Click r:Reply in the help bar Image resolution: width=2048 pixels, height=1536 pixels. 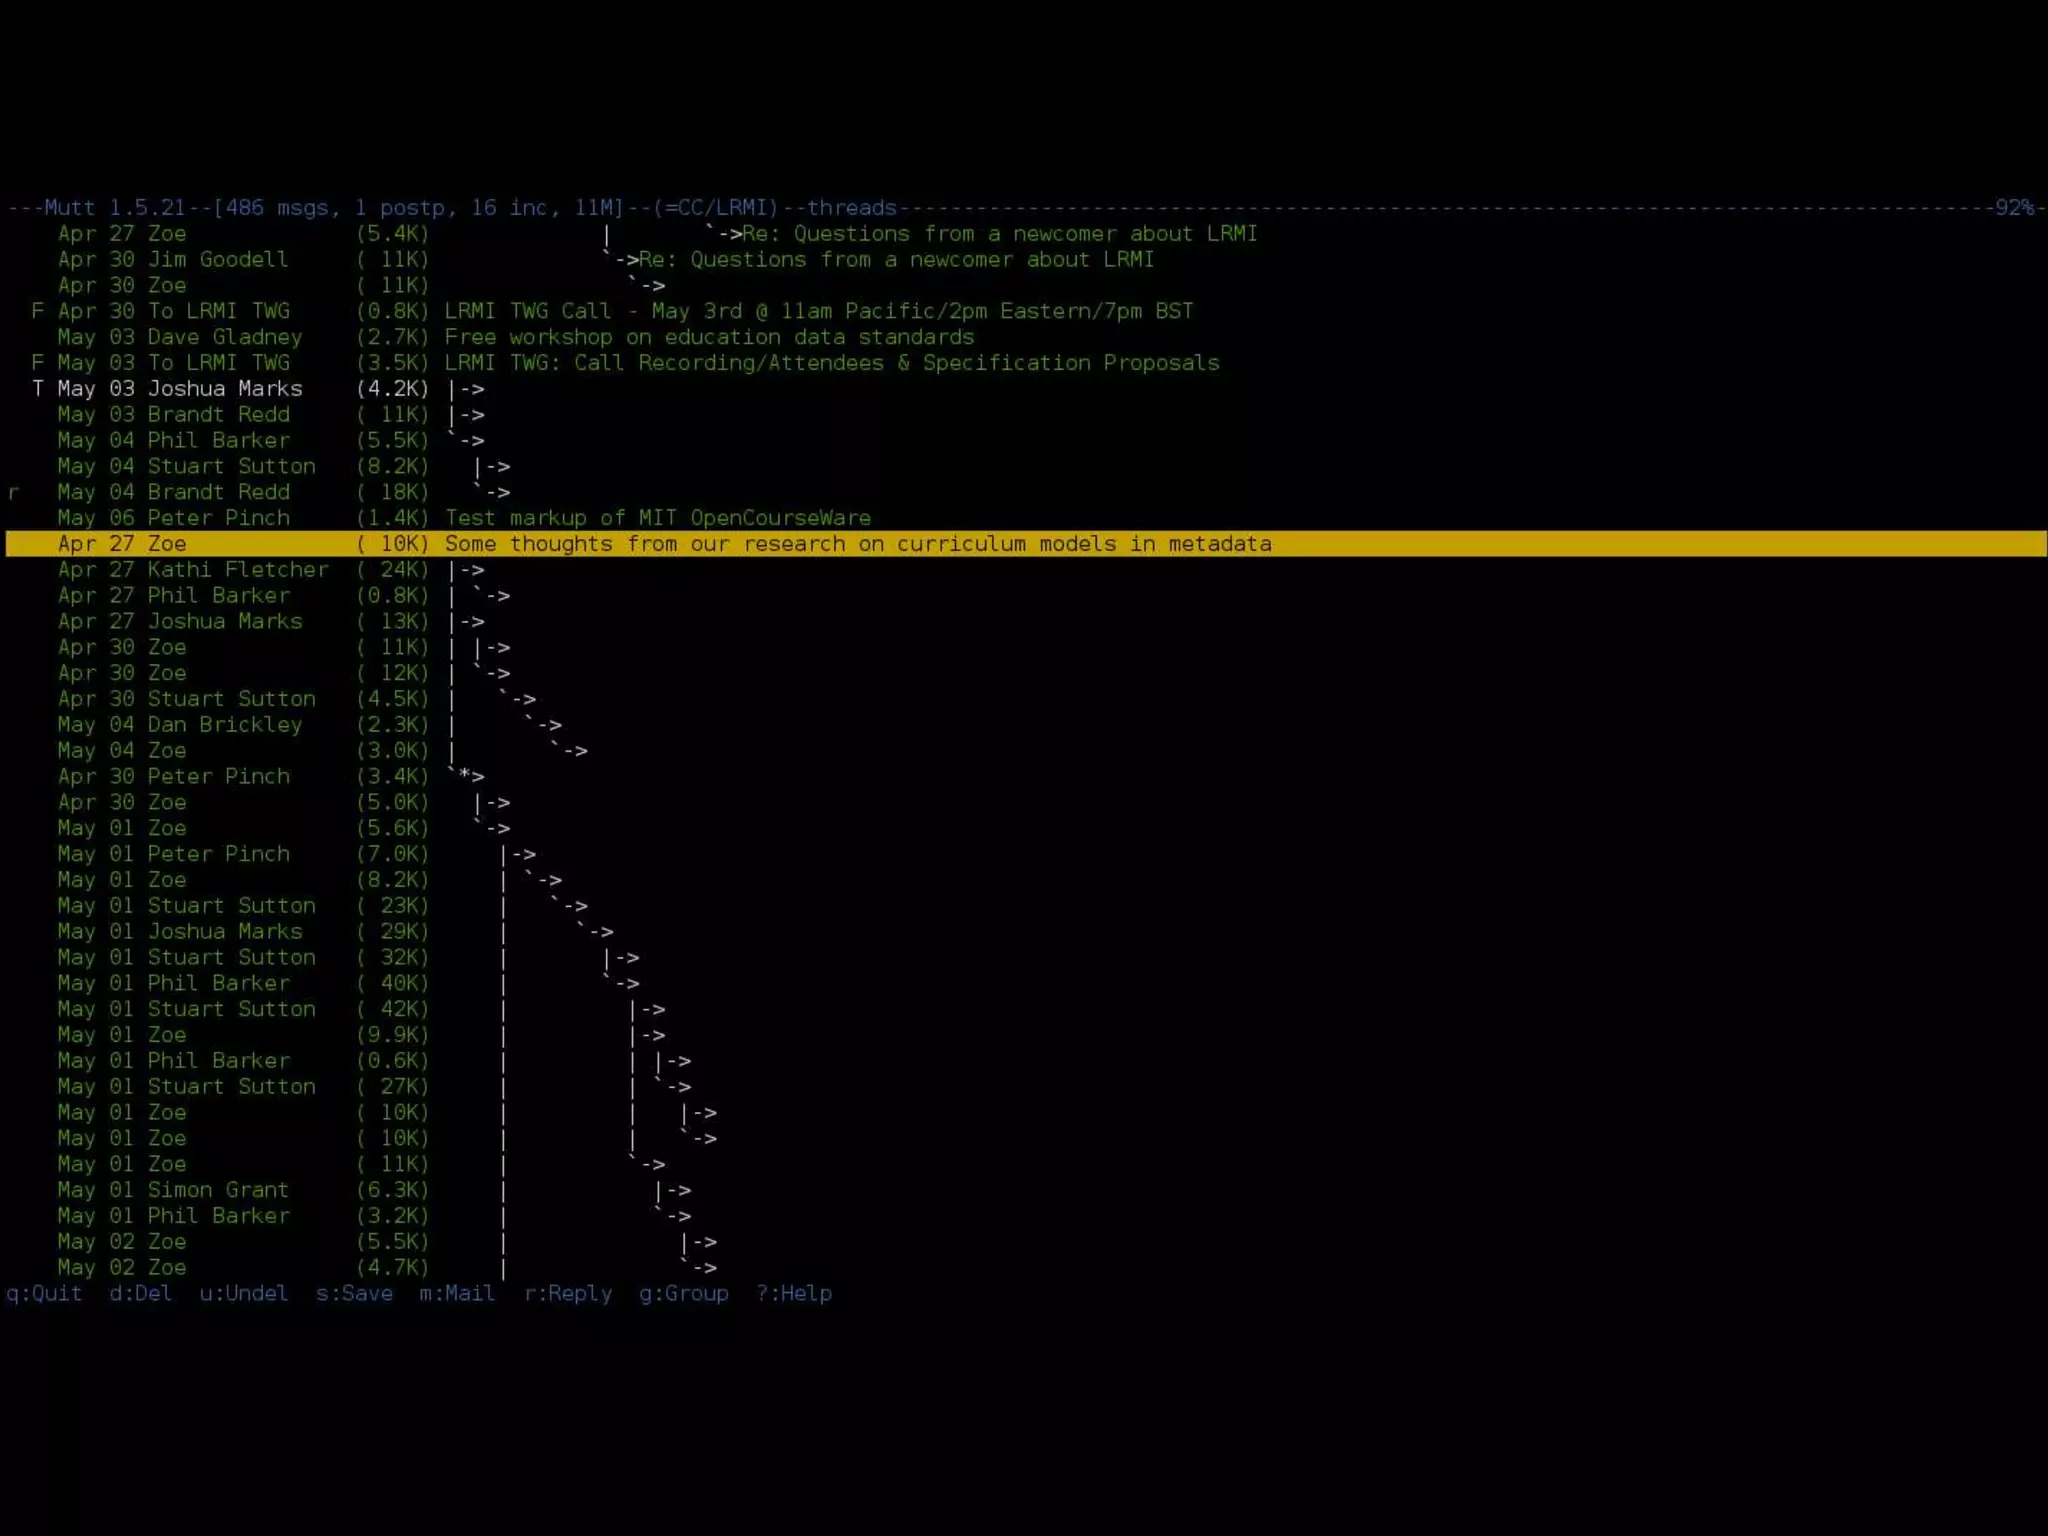pos(568,1293)
